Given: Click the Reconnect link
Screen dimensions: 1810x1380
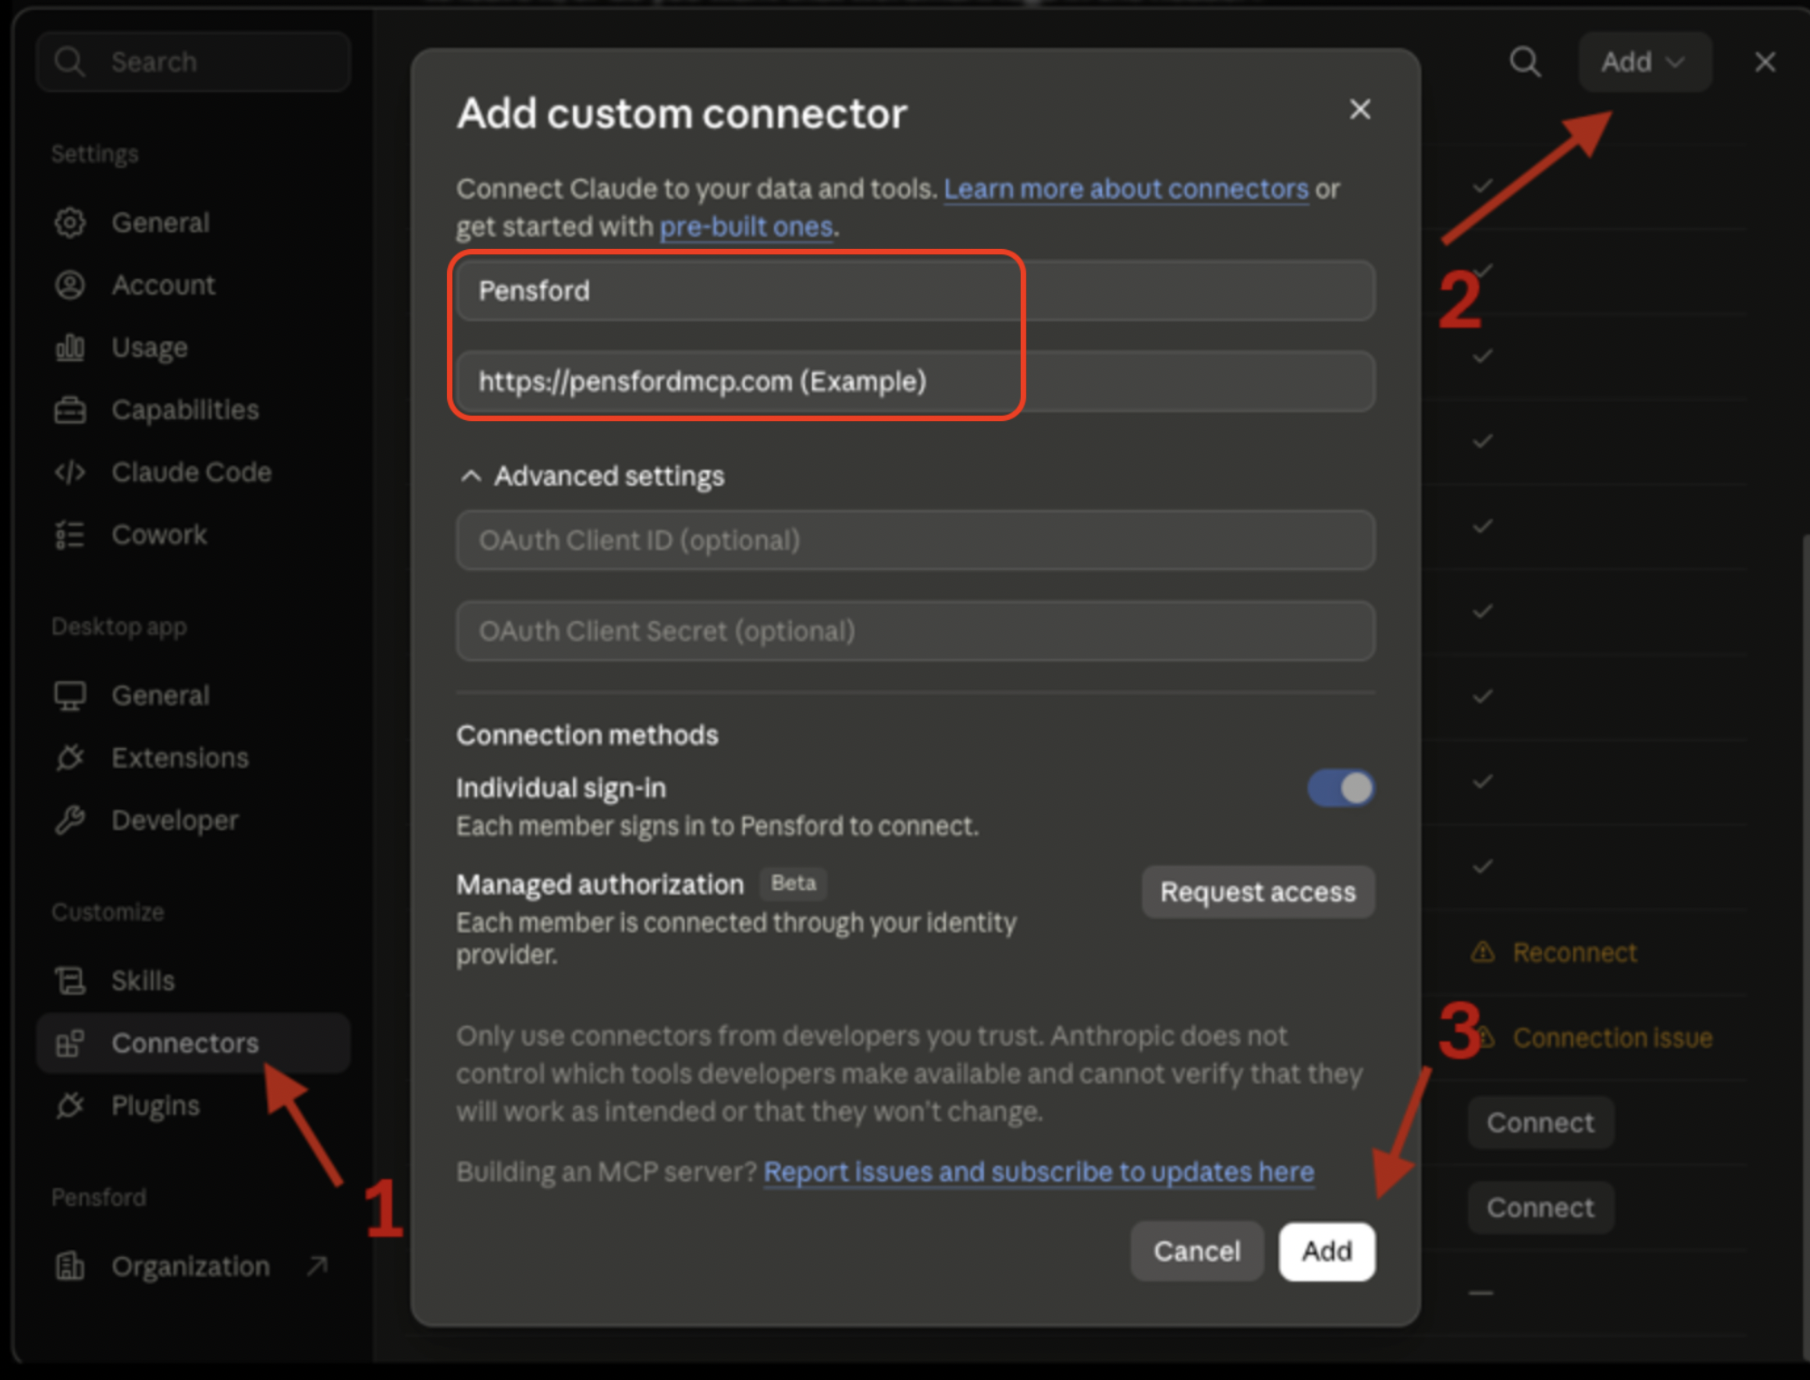Looking at the screenshot, I should pos(1575,952).
